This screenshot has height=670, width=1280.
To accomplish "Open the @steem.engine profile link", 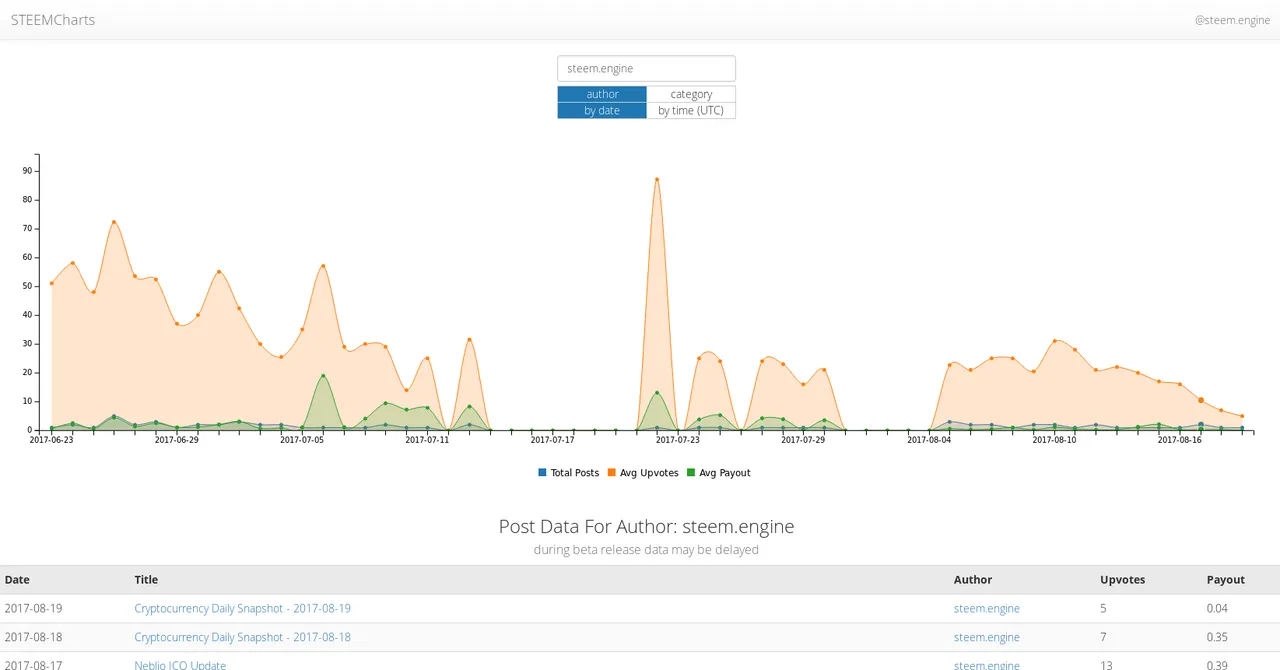I will [1232, 20].
